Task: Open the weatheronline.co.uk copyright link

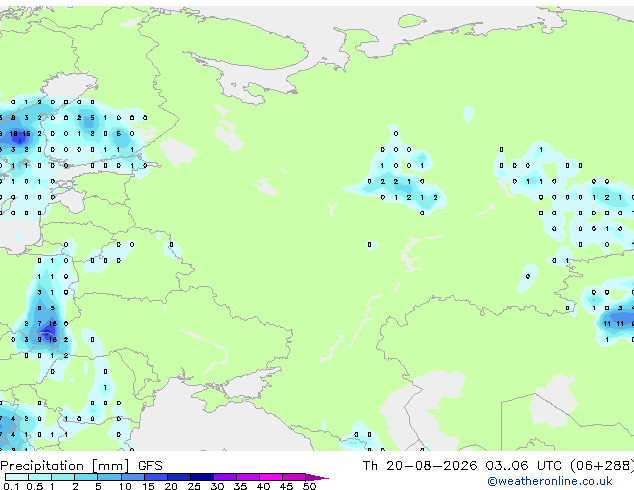Action: pos(549,481)
